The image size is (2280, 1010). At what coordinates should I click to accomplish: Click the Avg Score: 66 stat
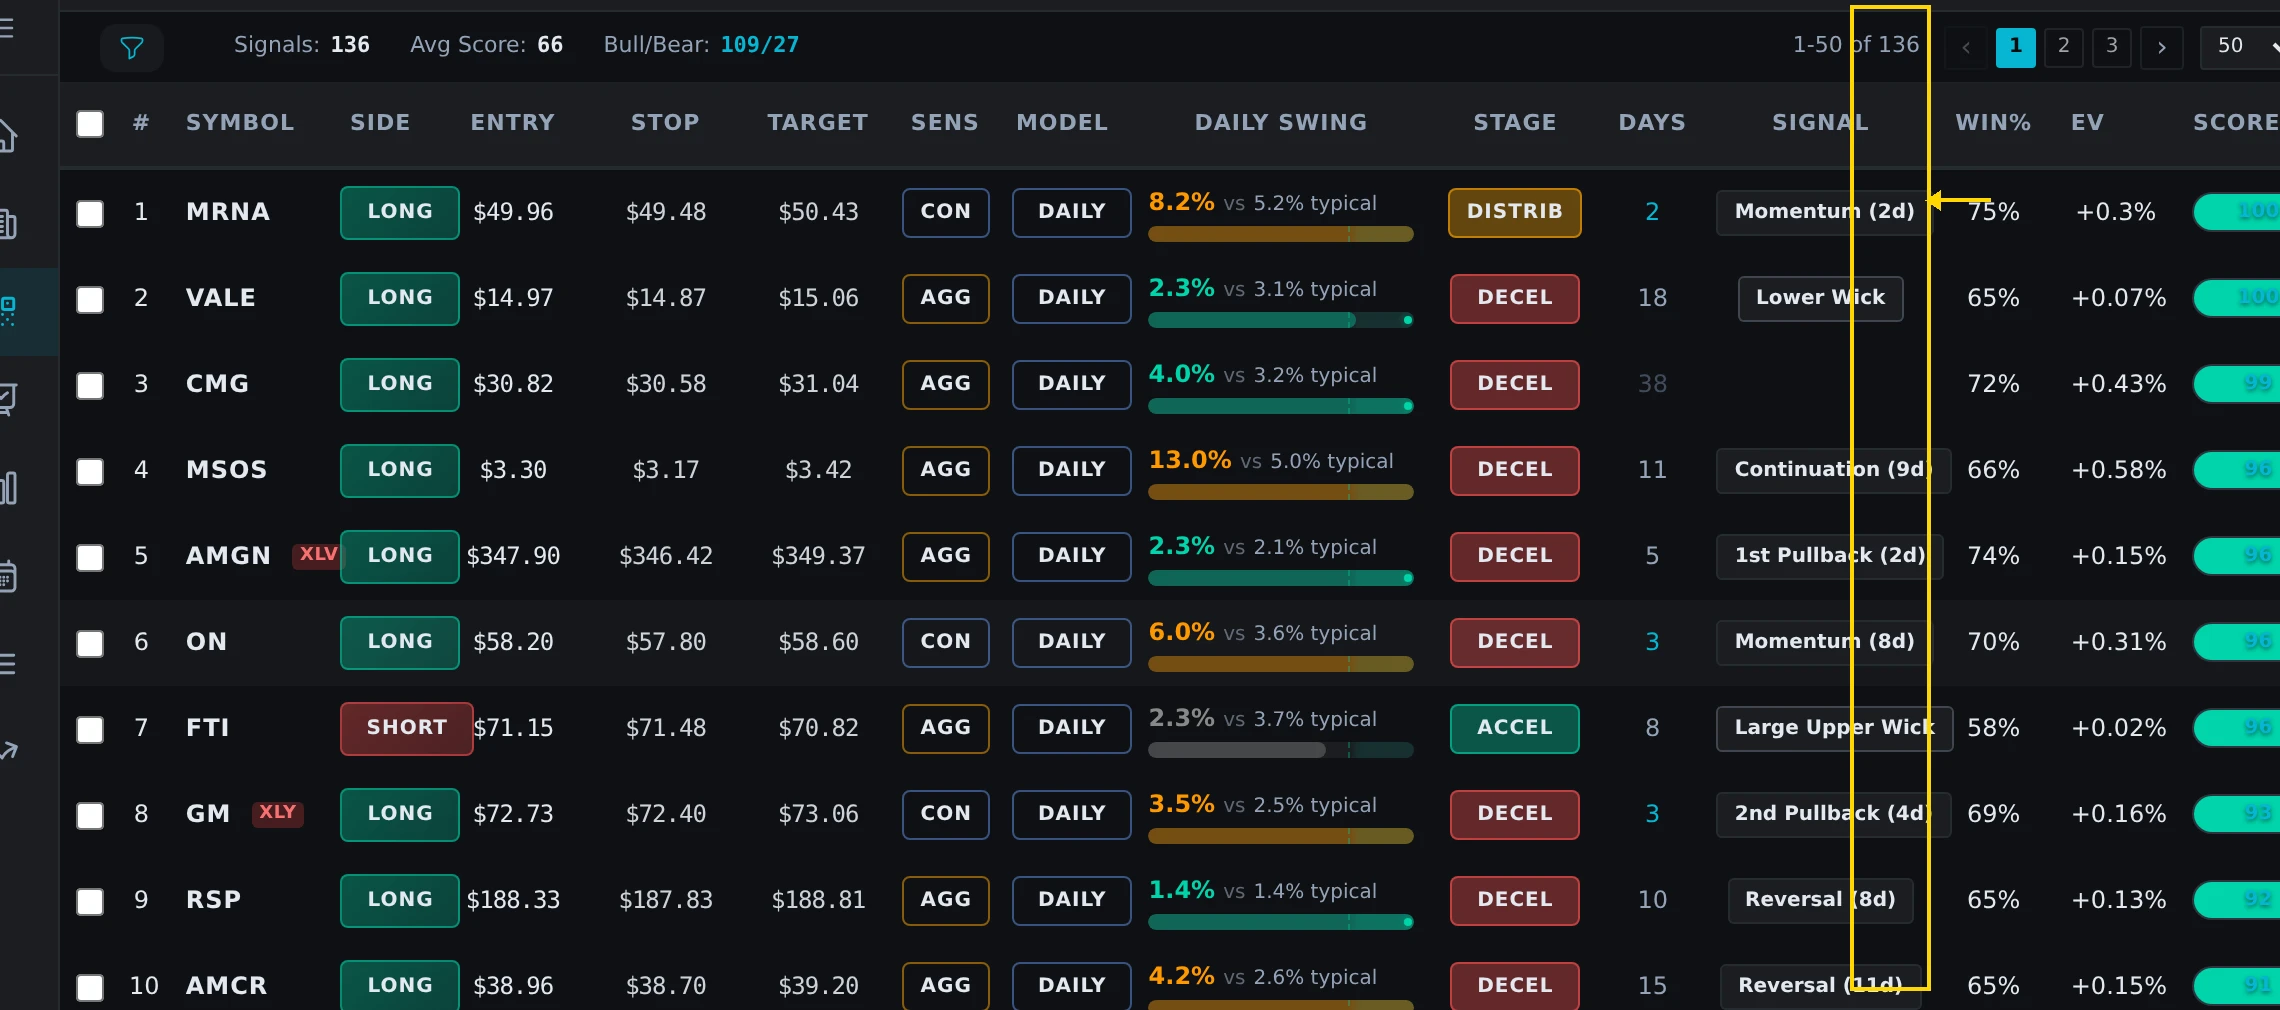[x=487, y=45]
